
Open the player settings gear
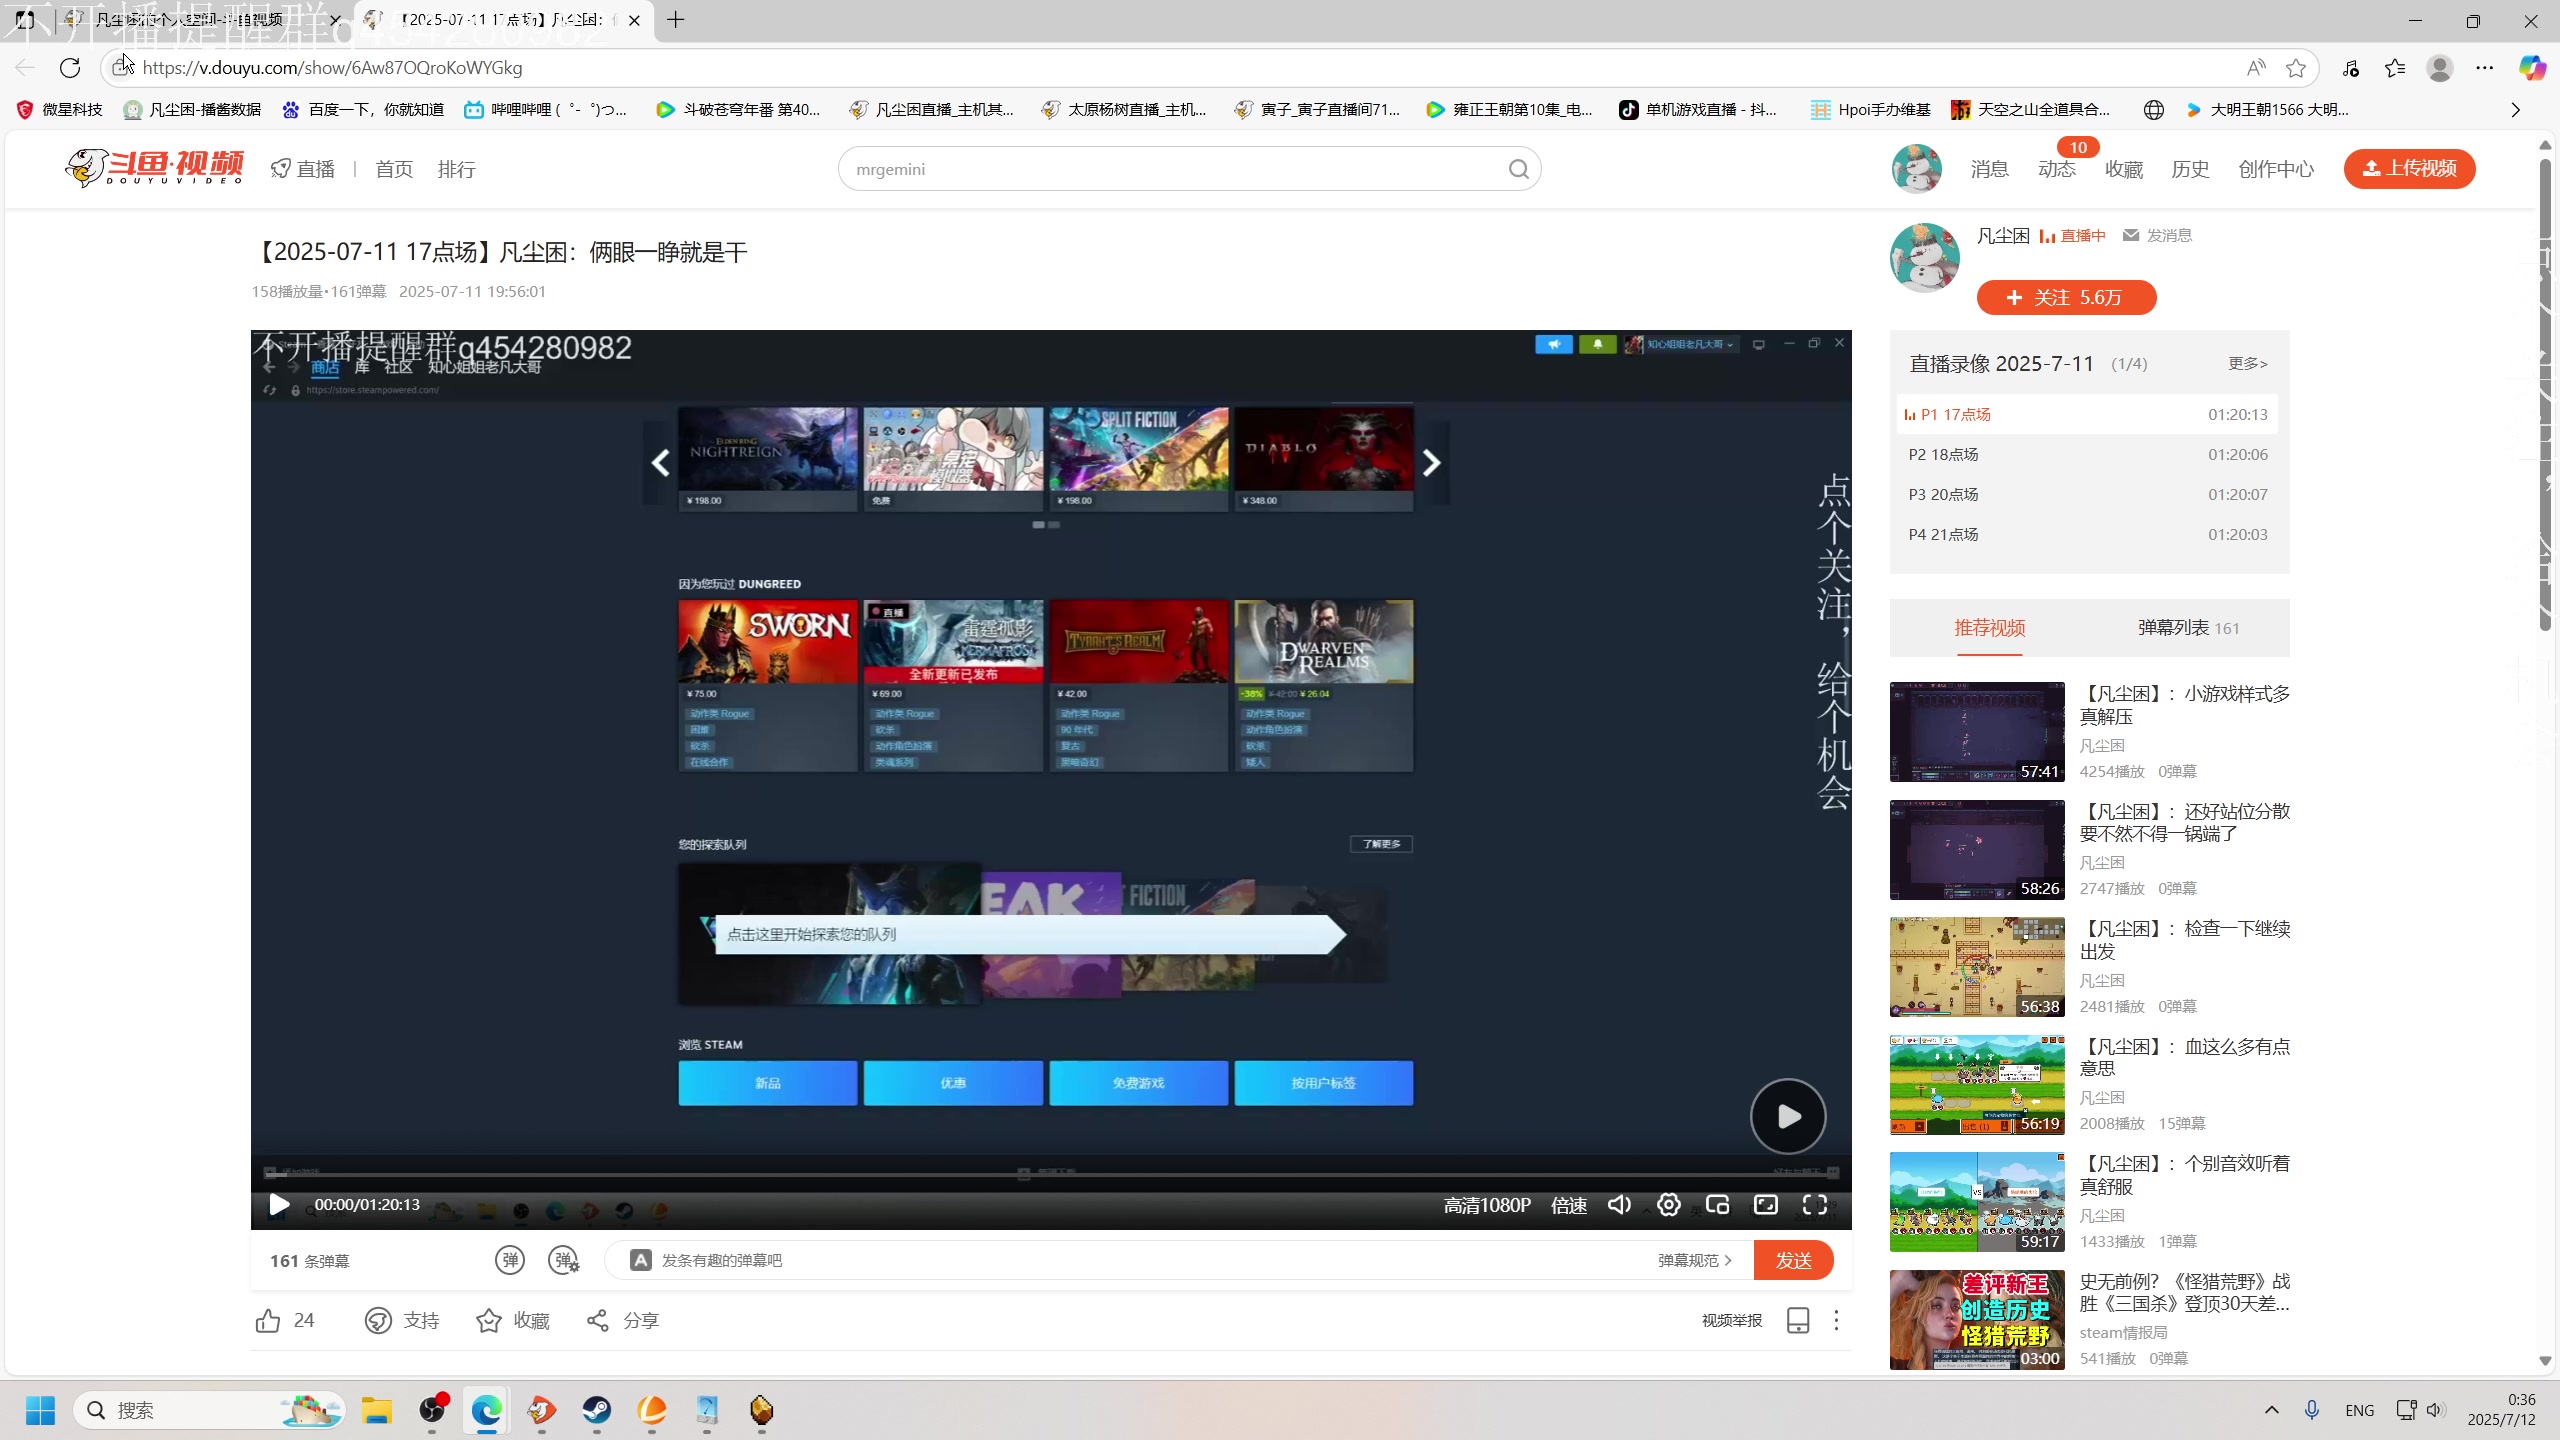point(1668,1205)
